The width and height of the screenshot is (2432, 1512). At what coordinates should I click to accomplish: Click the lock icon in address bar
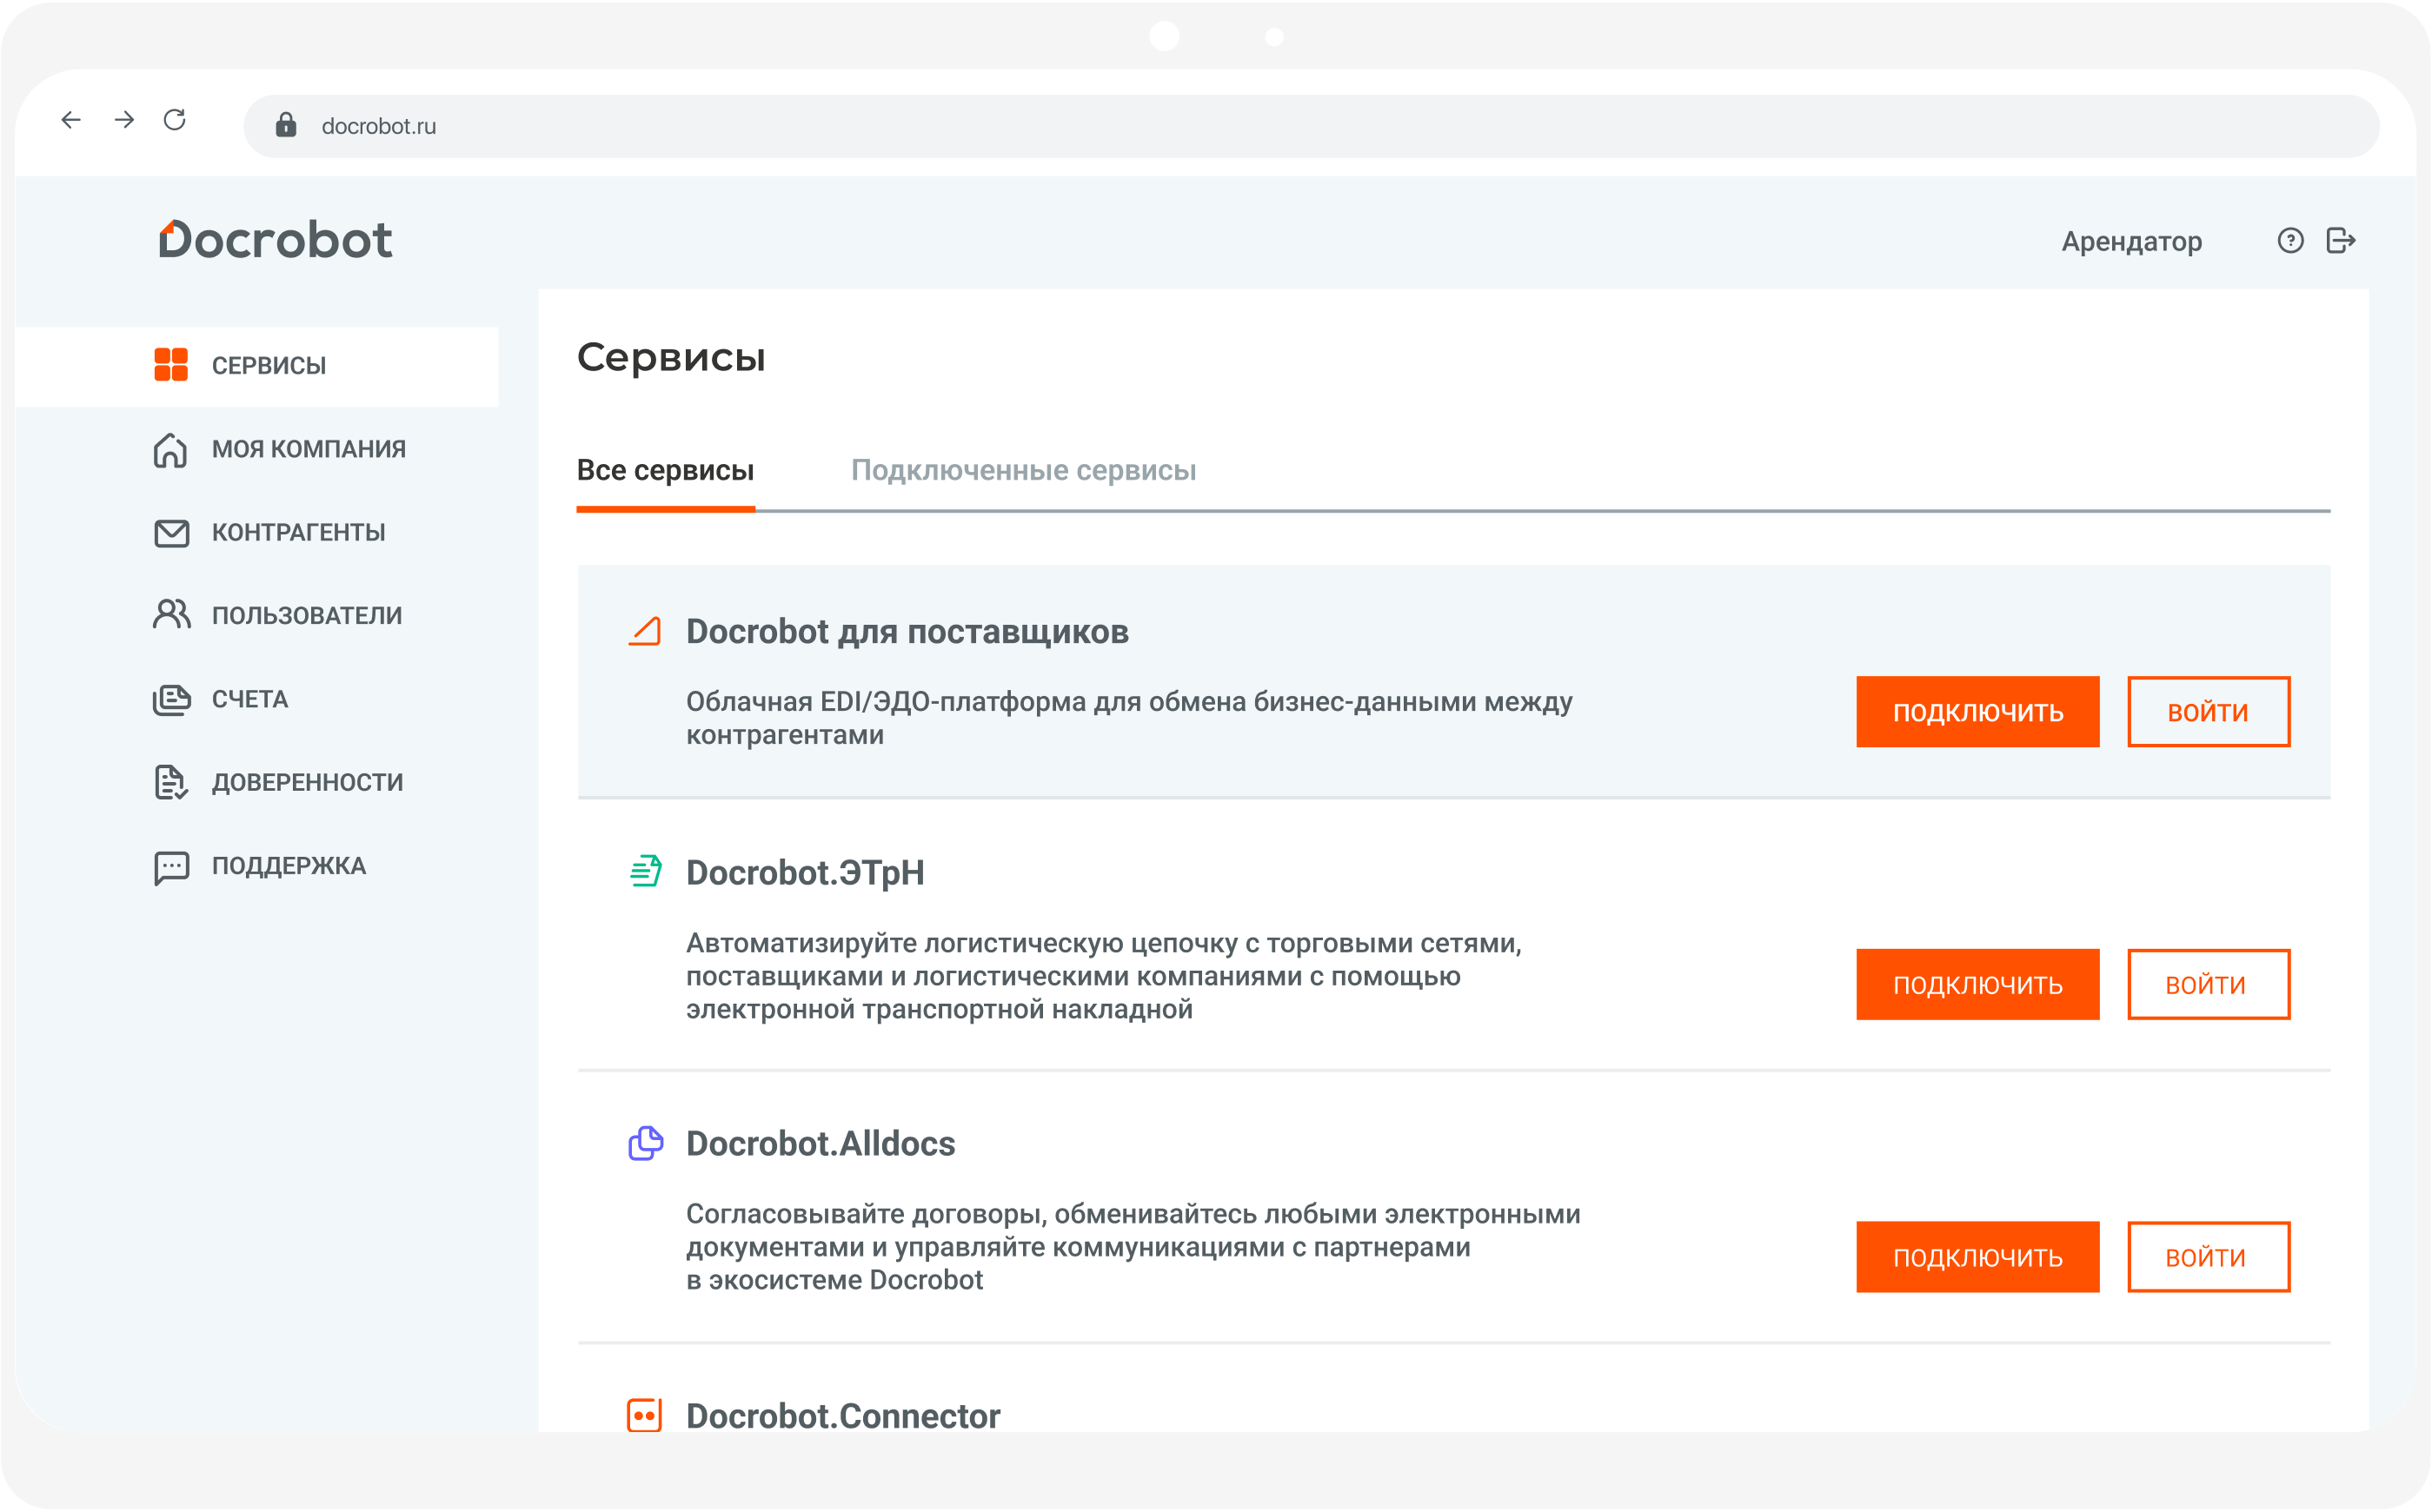point(286,125)
